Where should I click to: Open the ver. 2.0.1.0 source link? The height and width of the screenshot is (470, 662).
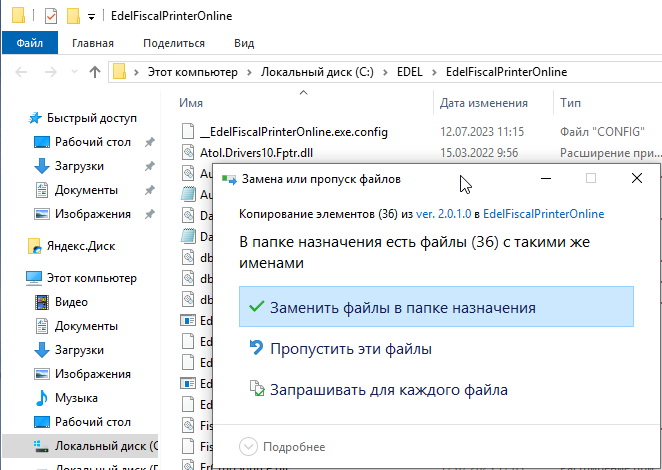[443, 214]
